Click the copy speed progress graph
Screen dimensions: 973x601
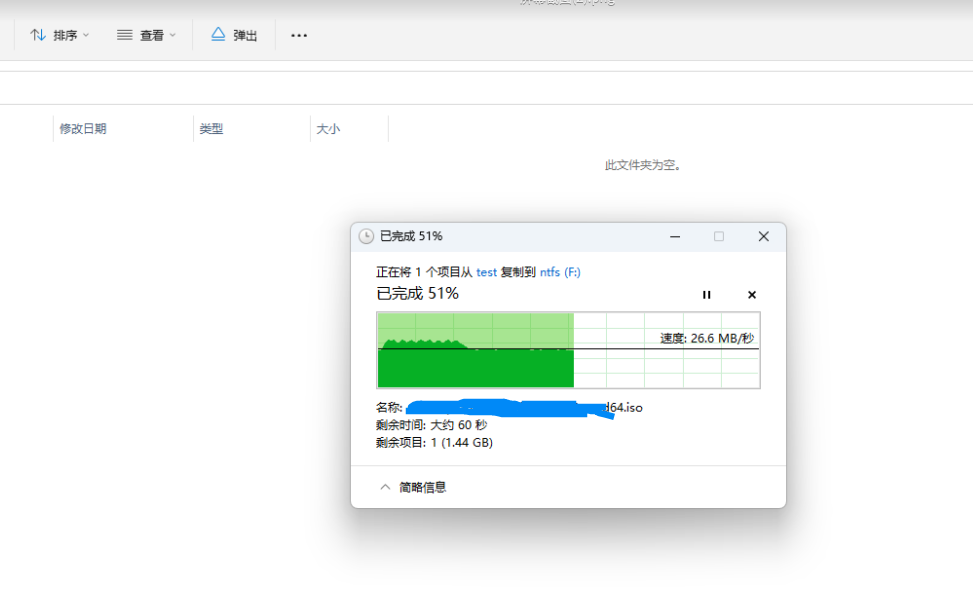coord(568,350)
